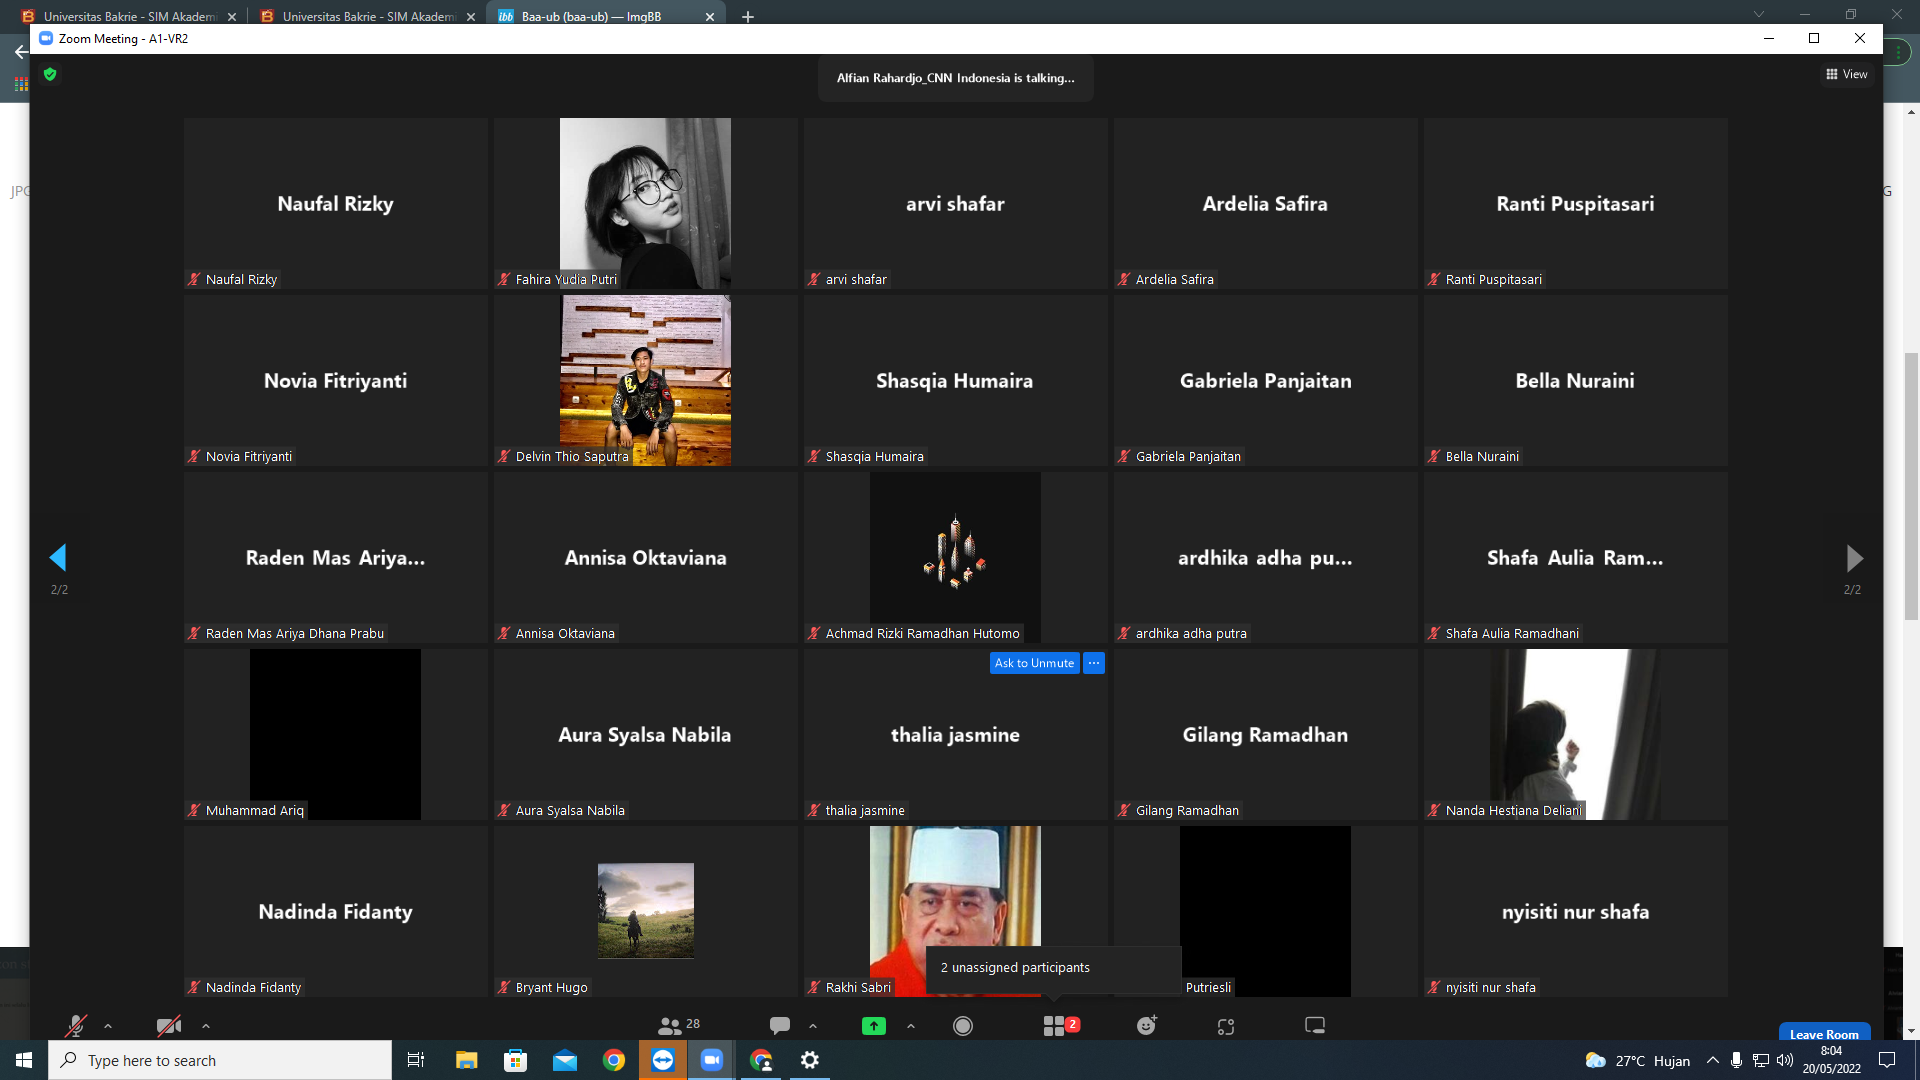This screenshot has height=1080, width=1920.
Task: Start video using the camera icon
Action: click(x=169, y=1026)
